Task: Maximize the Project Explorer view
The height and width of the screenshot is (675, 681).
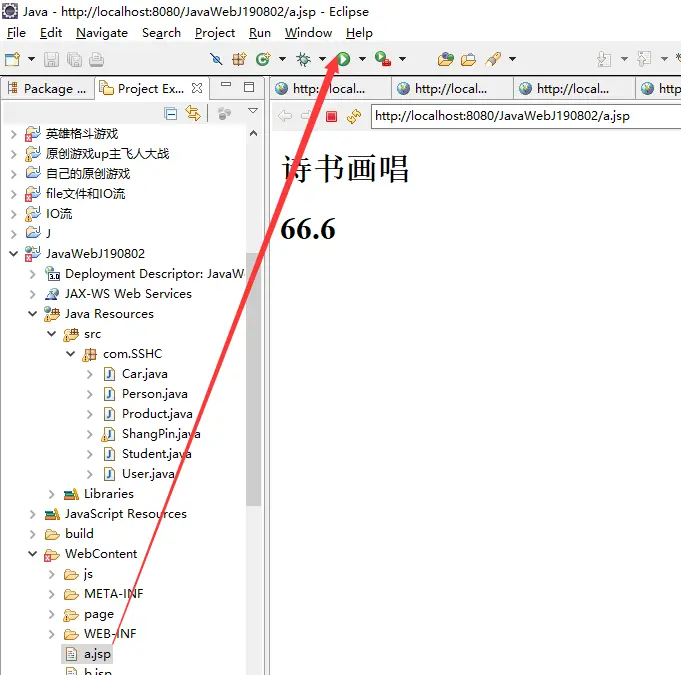Action: click(249, 87)
